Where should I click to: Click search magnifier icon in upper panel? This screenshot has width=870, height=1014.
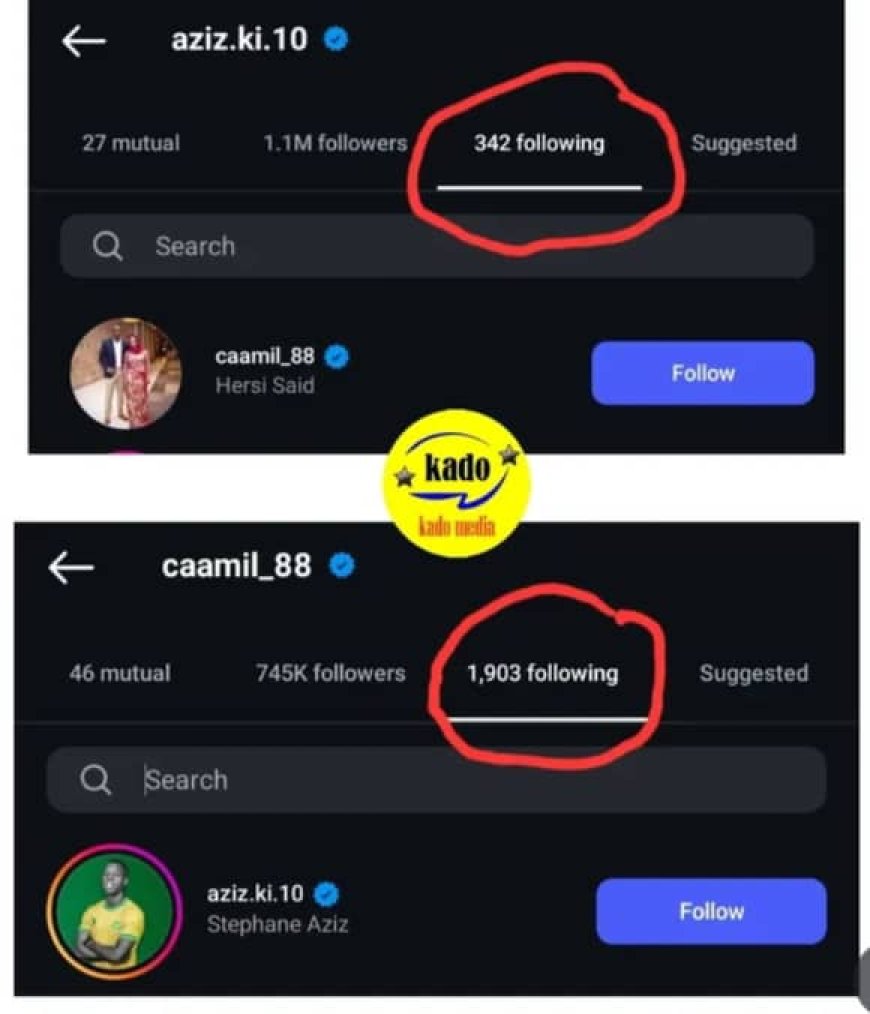click(x=107, y=246)
